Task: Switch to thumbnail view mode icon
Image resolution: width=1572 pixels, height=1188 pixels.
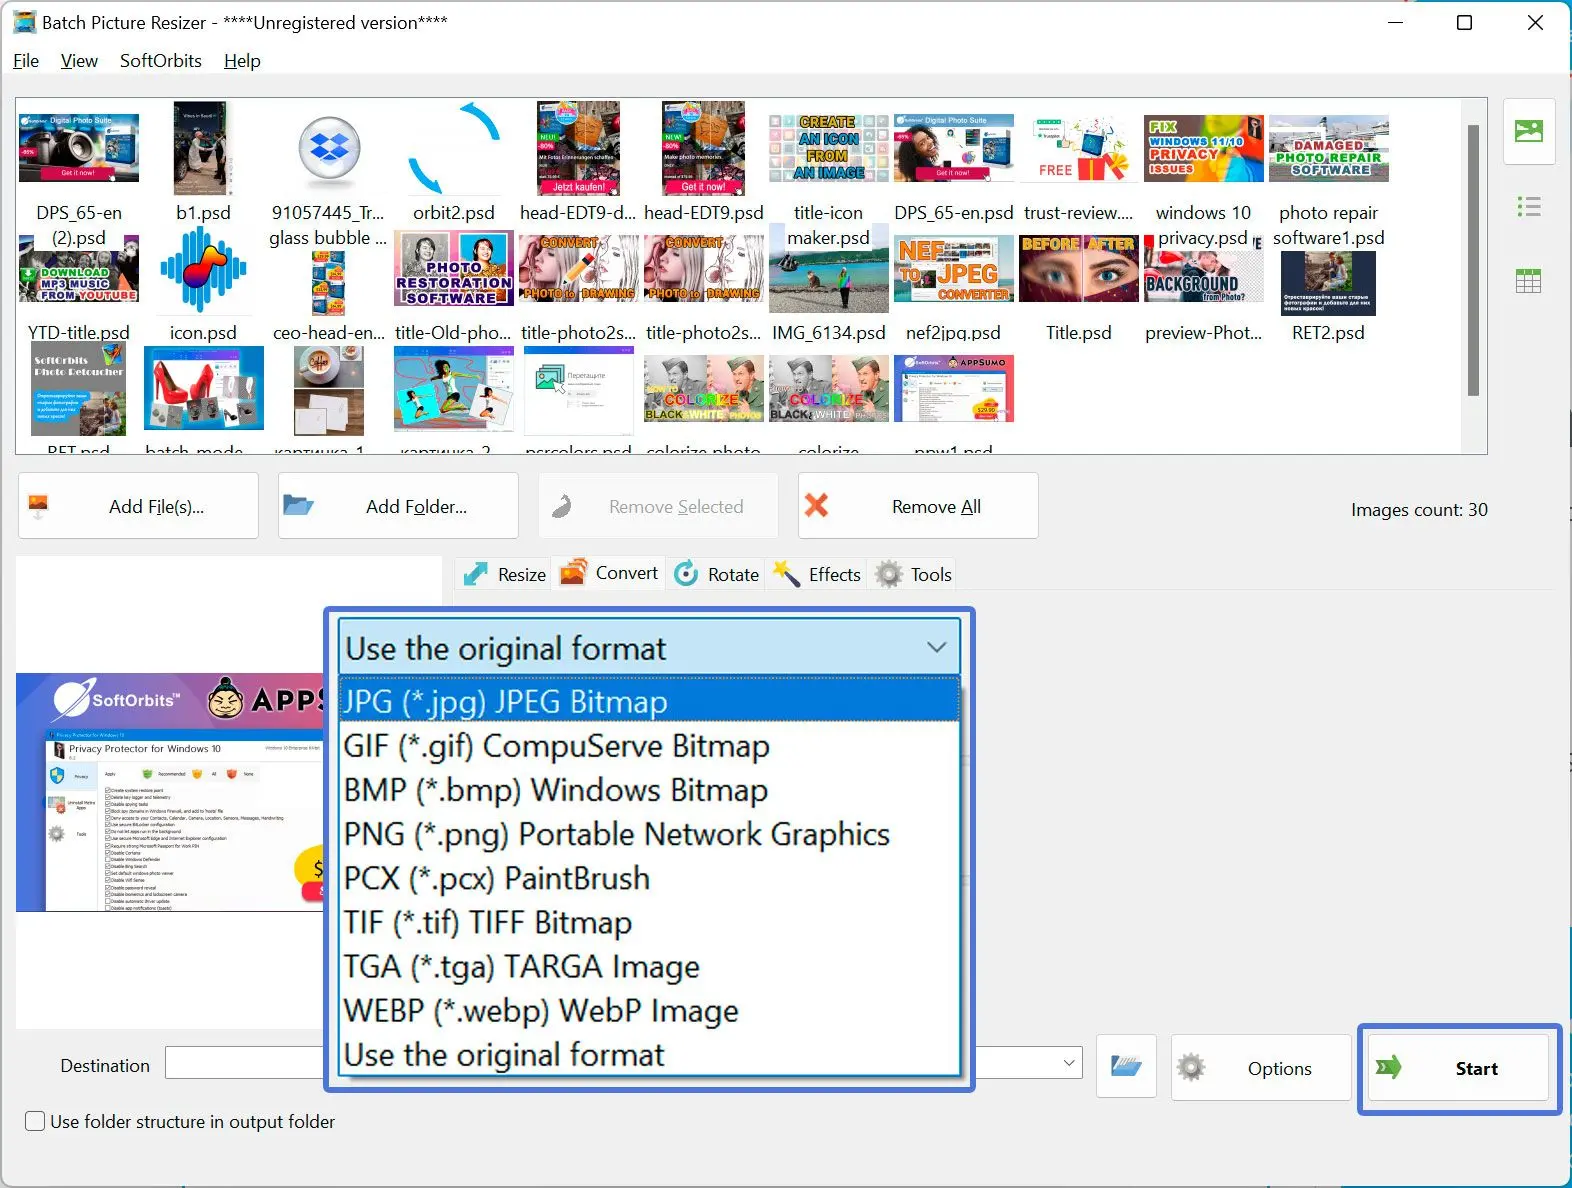Action: (1528, 131)
